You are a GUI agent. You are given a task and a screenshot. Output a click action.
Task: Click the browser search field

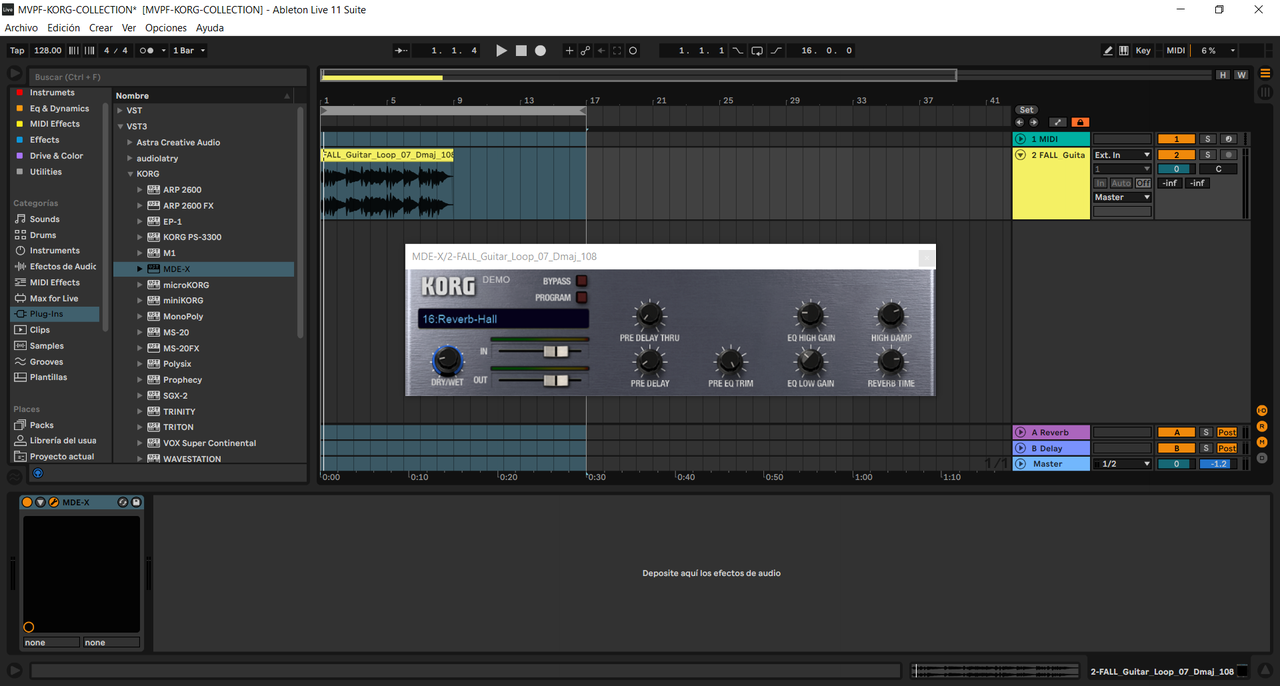tap(168, 77)
